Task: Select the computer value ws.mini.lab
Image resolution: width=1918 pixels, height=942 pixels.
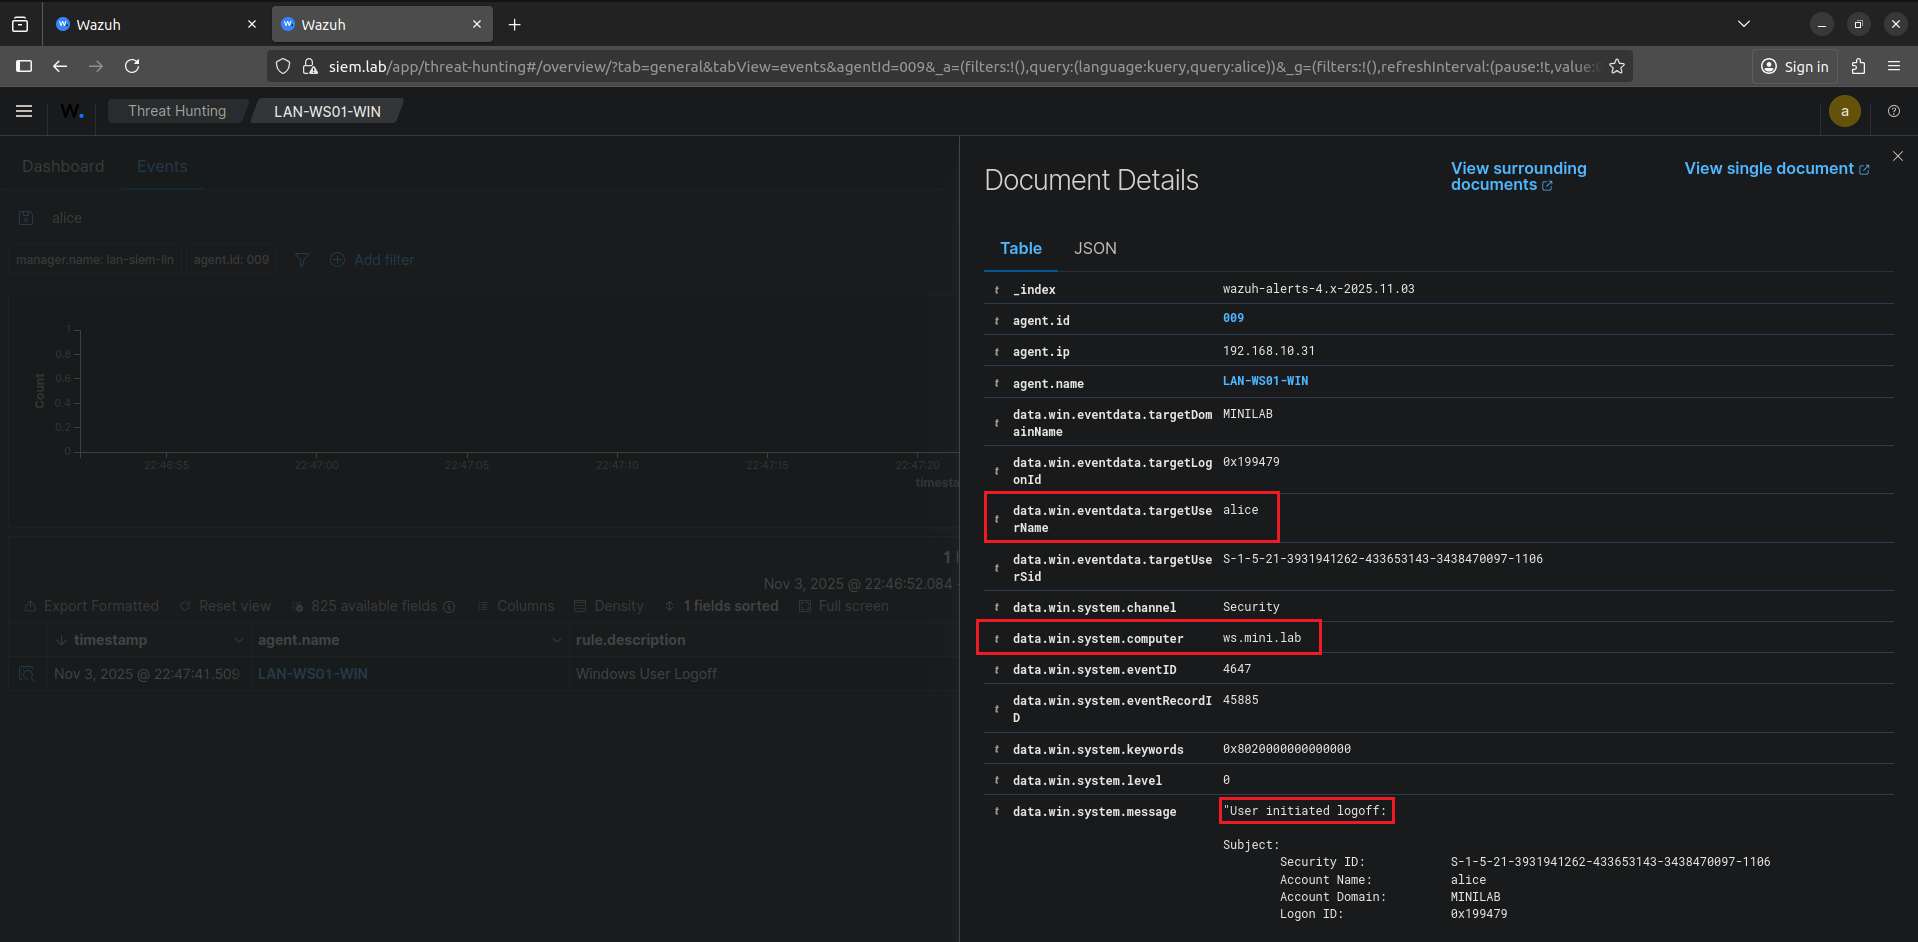Action: pyautogui.click(x=1262, y=638)
